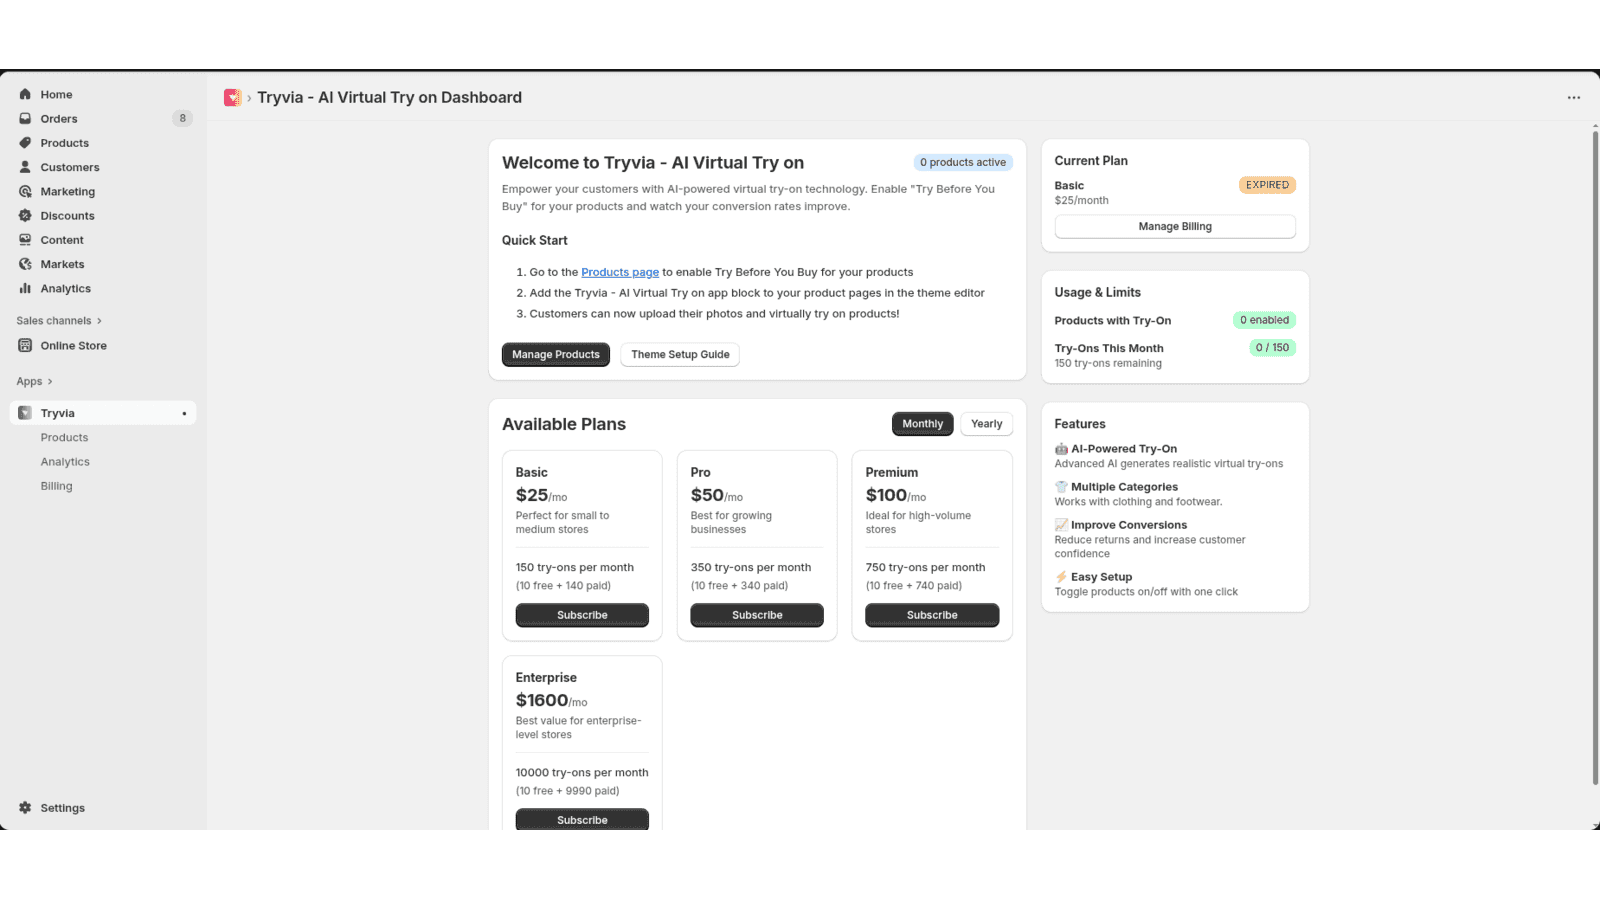Click the Orders count badge showing 8
Viewport: 1600px width, 900px height.
click(x=182, y=118)
